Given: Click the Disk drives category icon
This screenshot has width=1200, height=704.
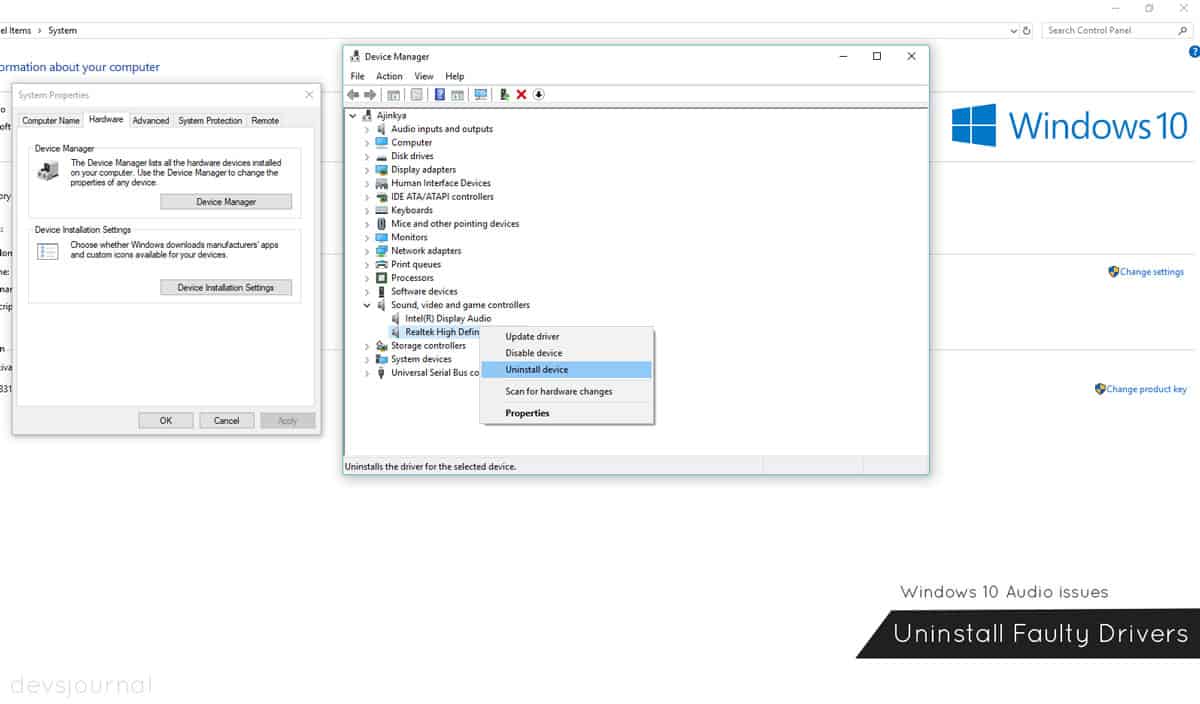Looking at the screenshot, I should point(381,156).
